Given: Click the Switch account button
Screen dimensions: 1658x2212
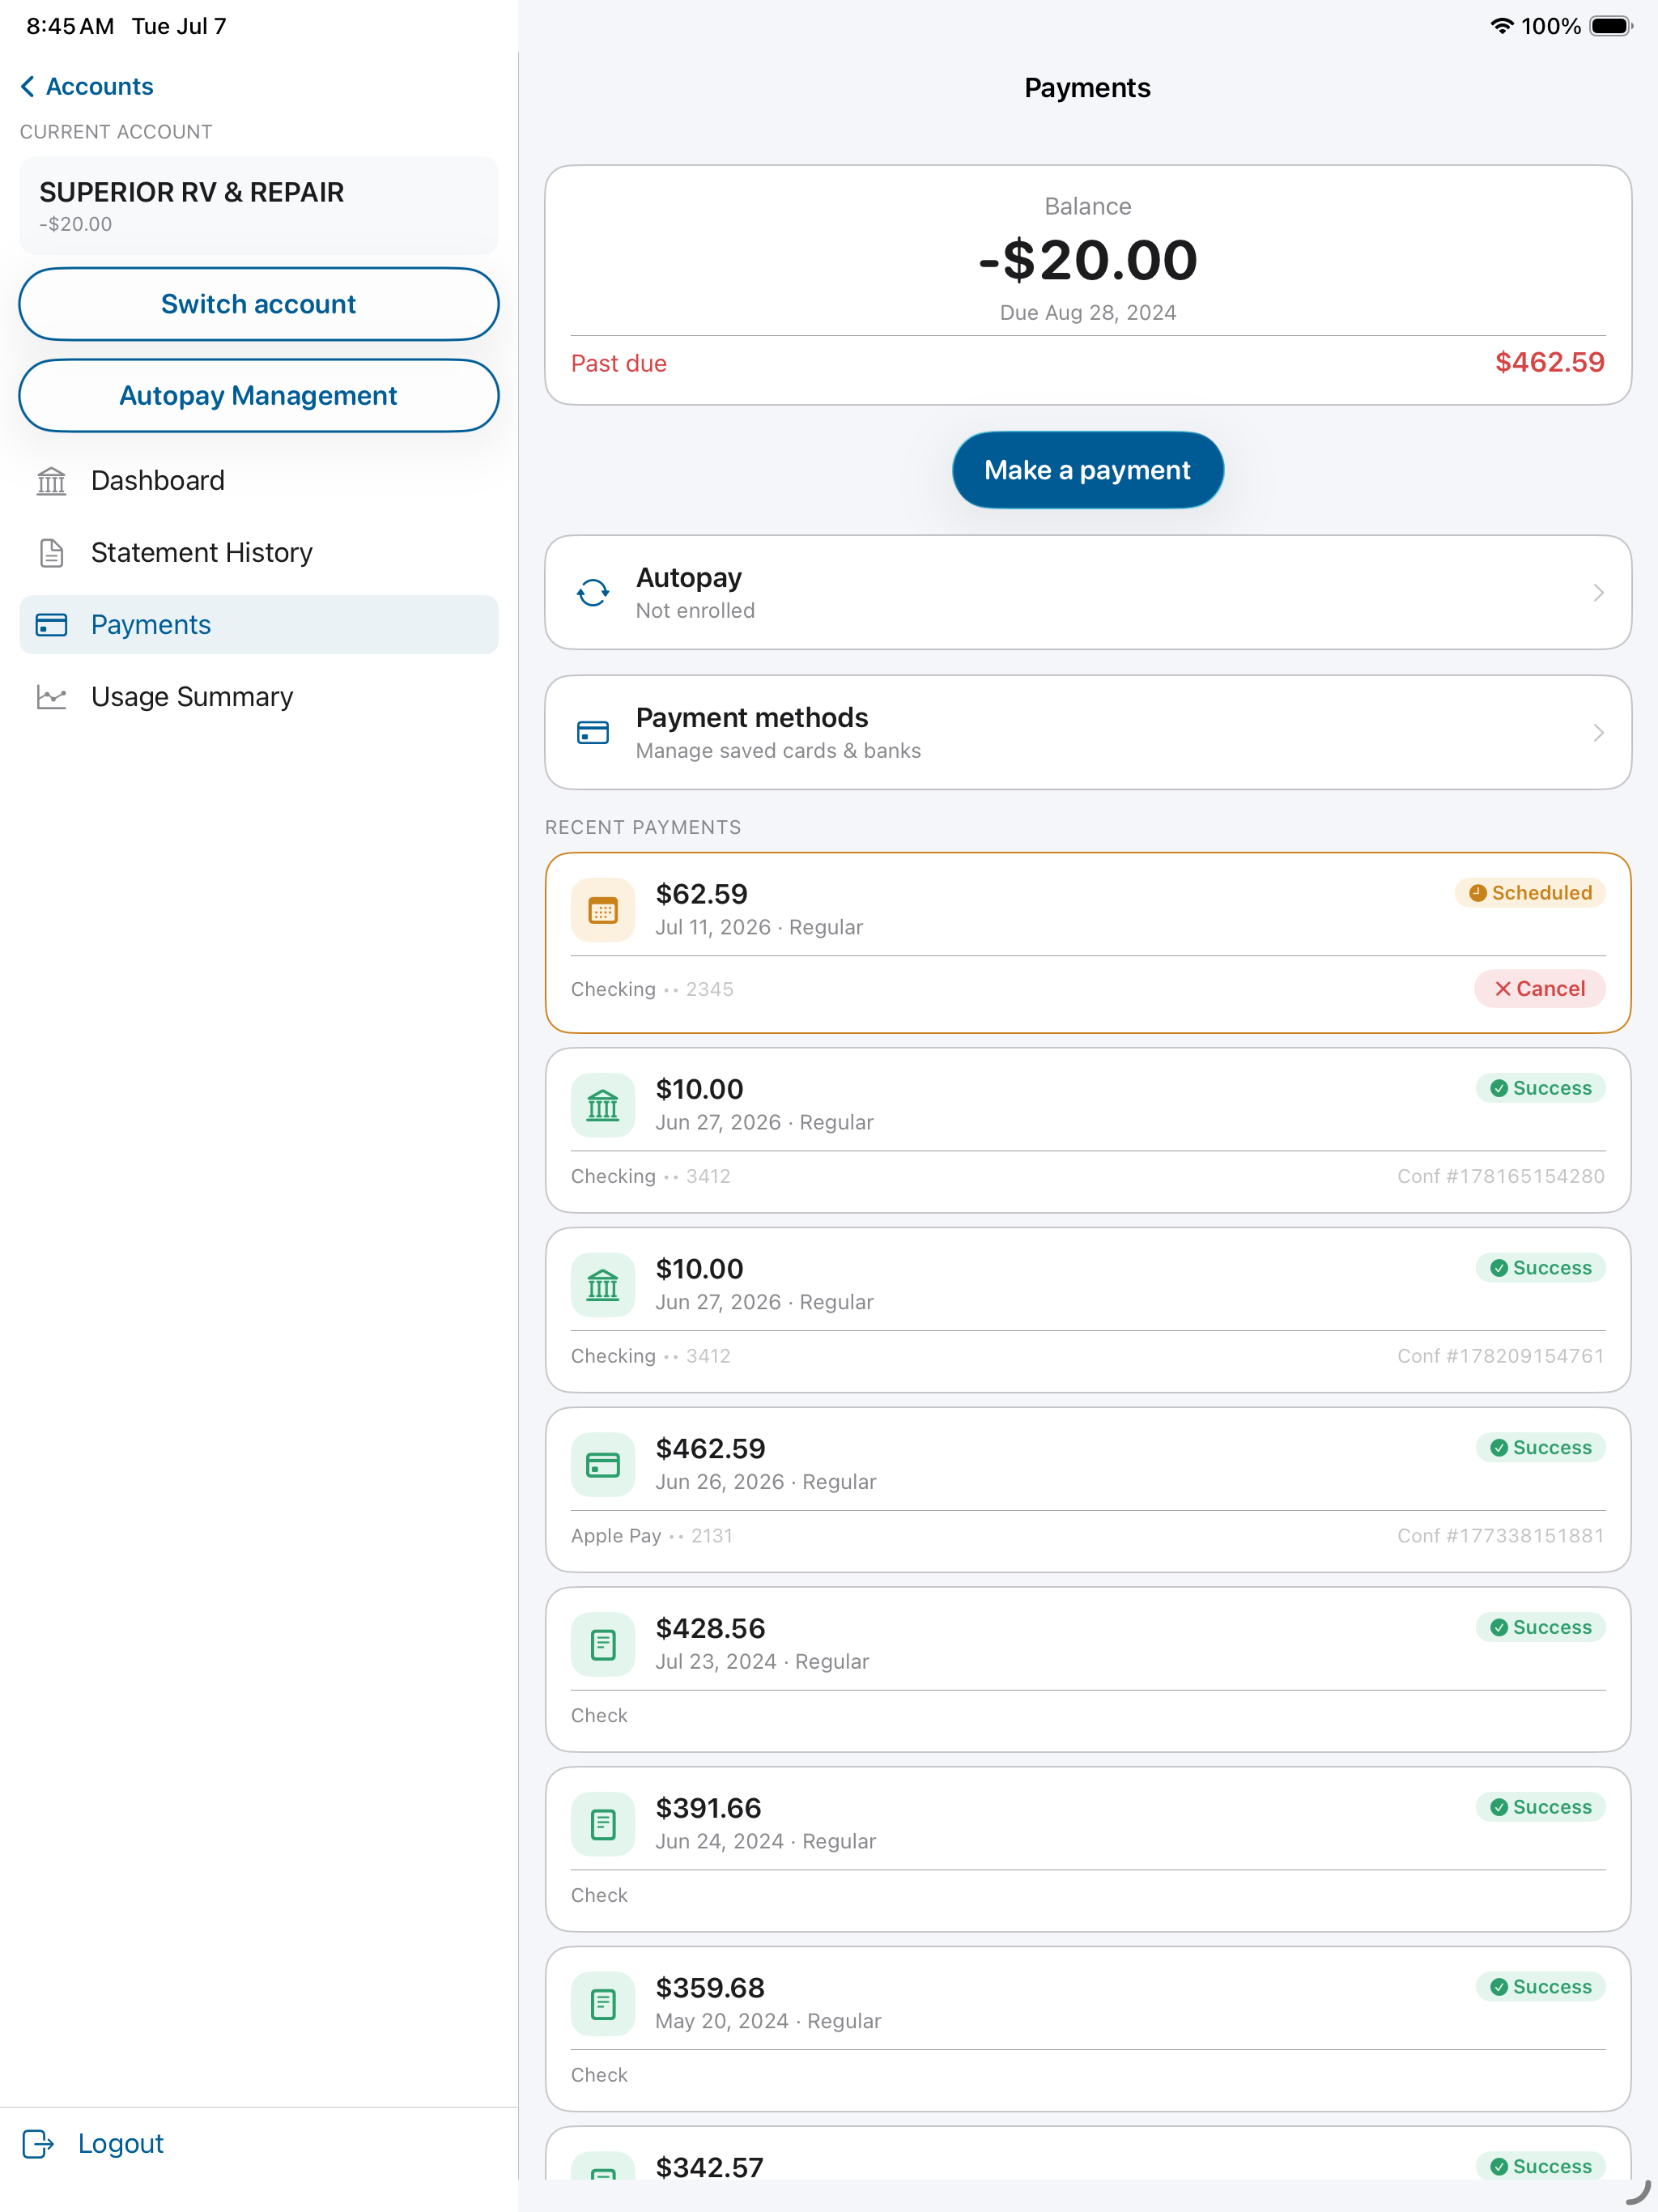Looking at the screenshot, I should [259, 304].
